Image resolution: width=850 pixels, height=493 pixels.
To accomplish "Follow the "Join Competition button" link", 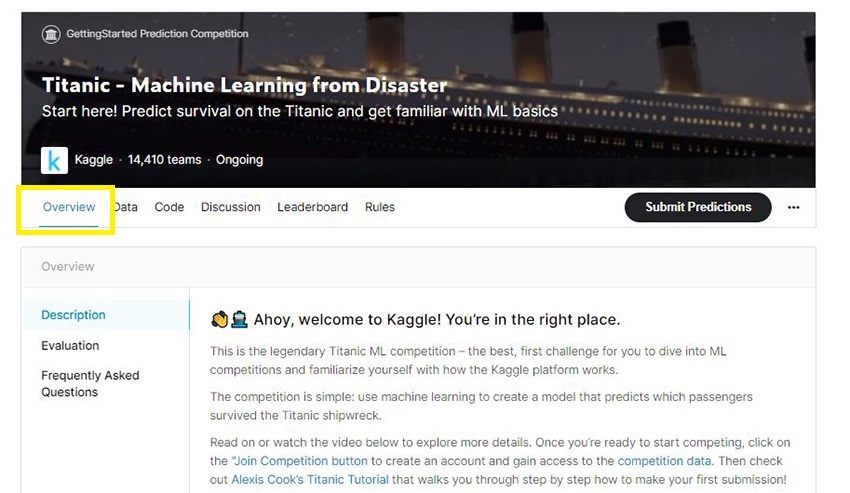I will pos(299,461).
